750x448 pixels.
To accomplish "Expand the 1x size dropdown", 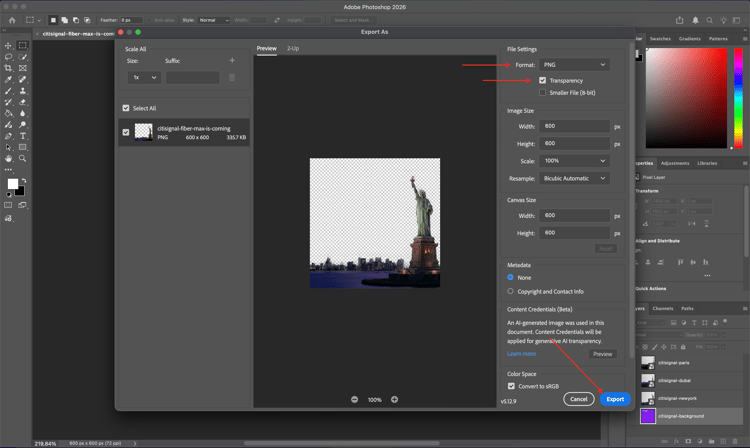I will click(x=143, y=77).
